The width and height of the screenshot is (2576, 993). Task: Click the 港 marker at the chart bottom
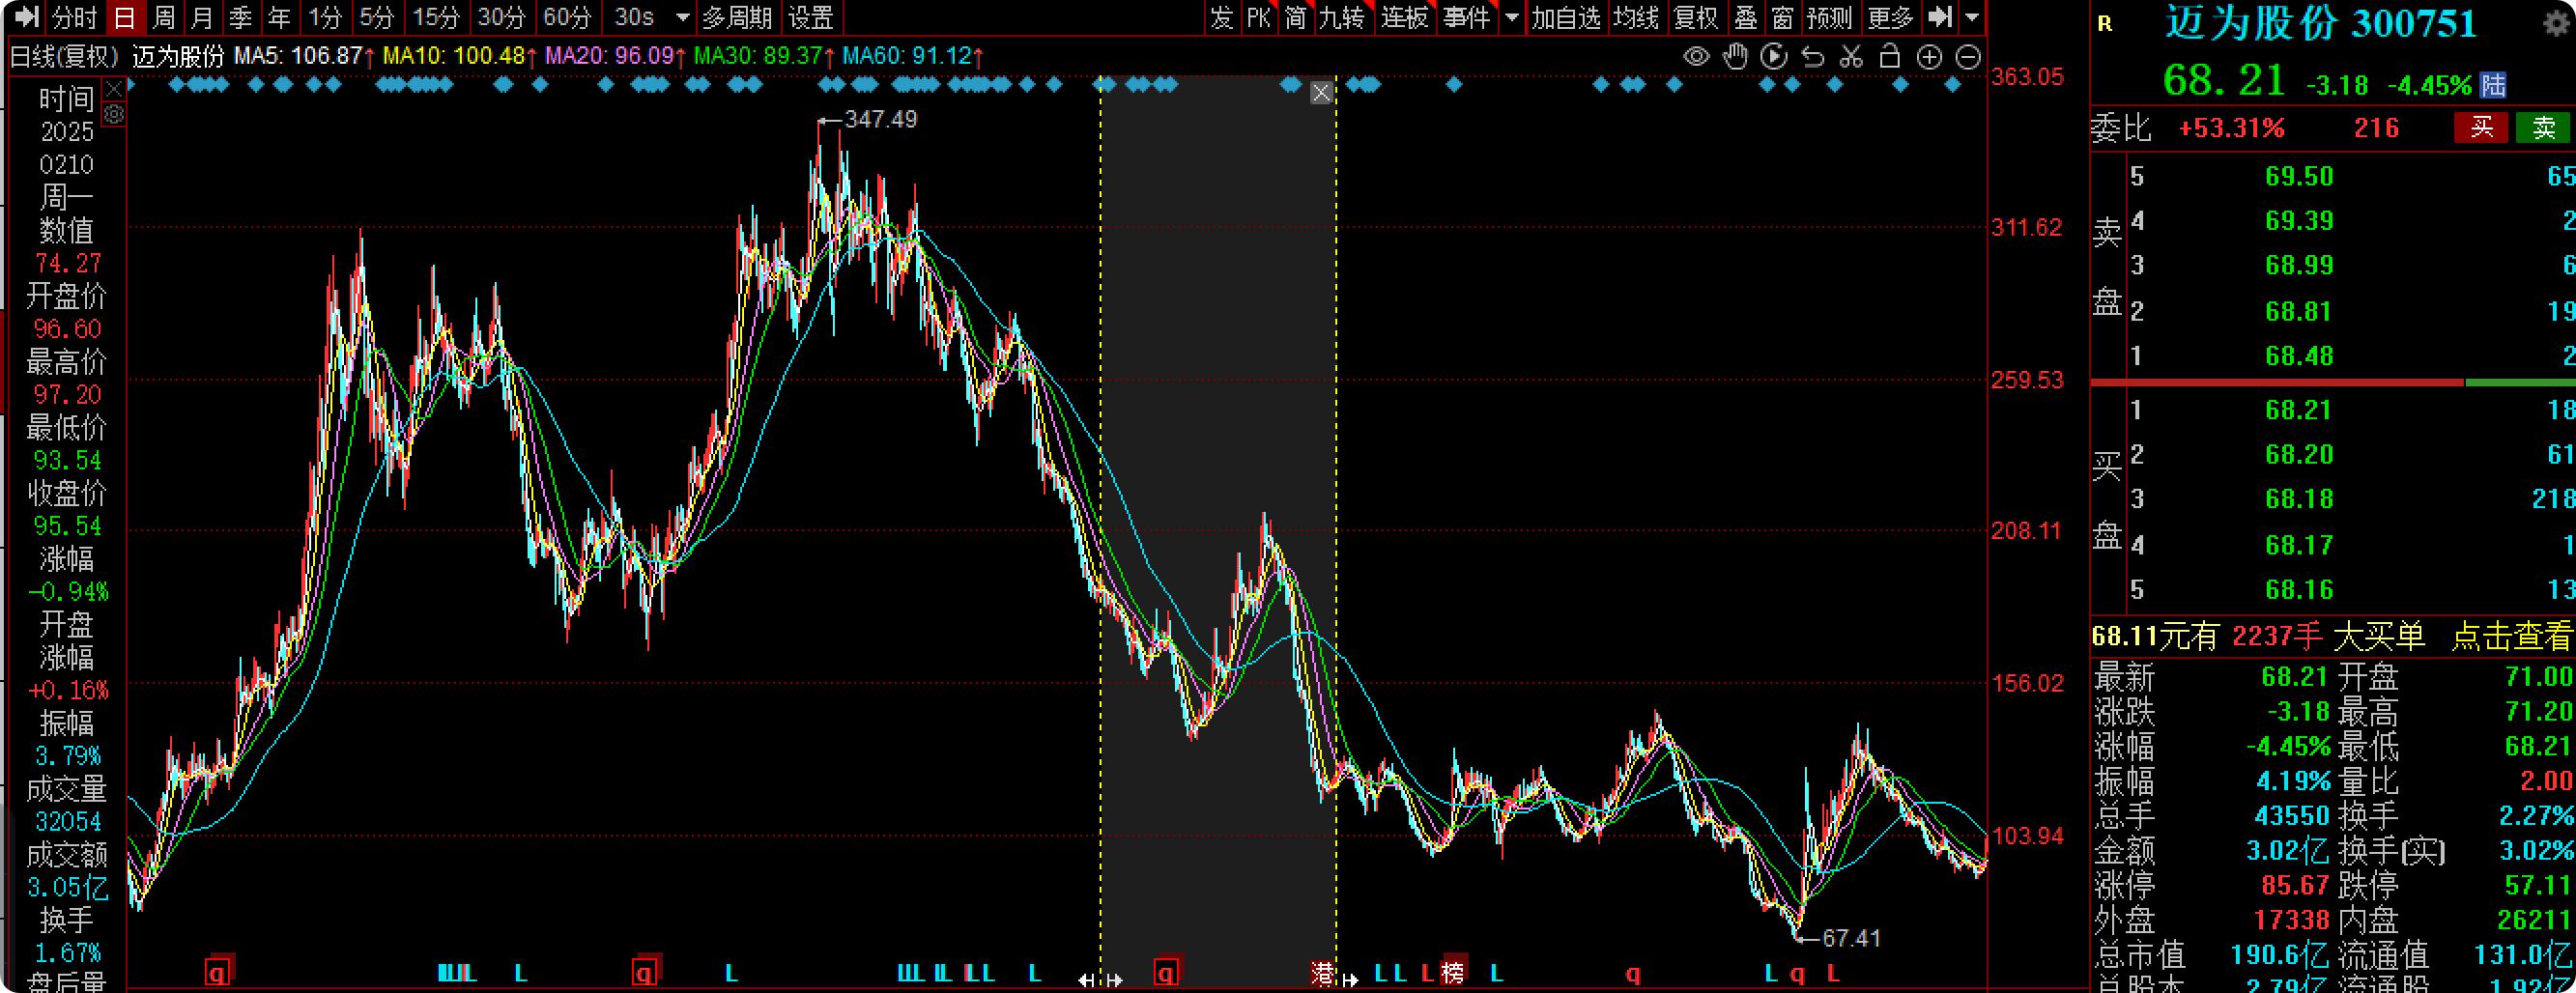coord(1322,972)
